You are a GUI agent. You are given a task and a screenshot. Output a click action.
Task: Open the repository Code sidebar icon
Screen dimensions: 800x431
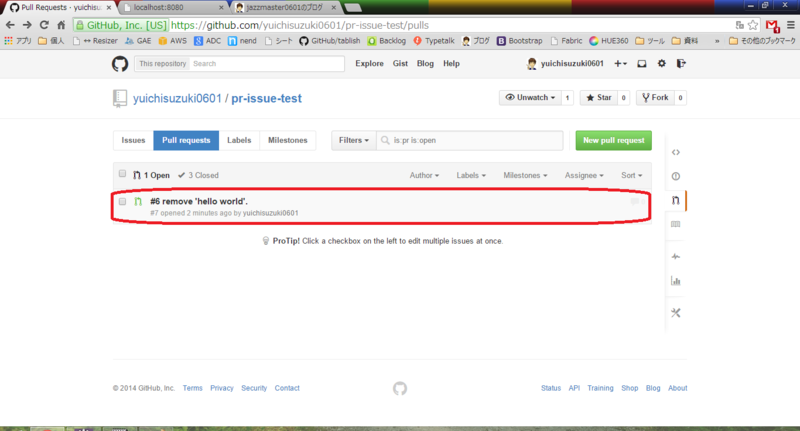(676, 152)
